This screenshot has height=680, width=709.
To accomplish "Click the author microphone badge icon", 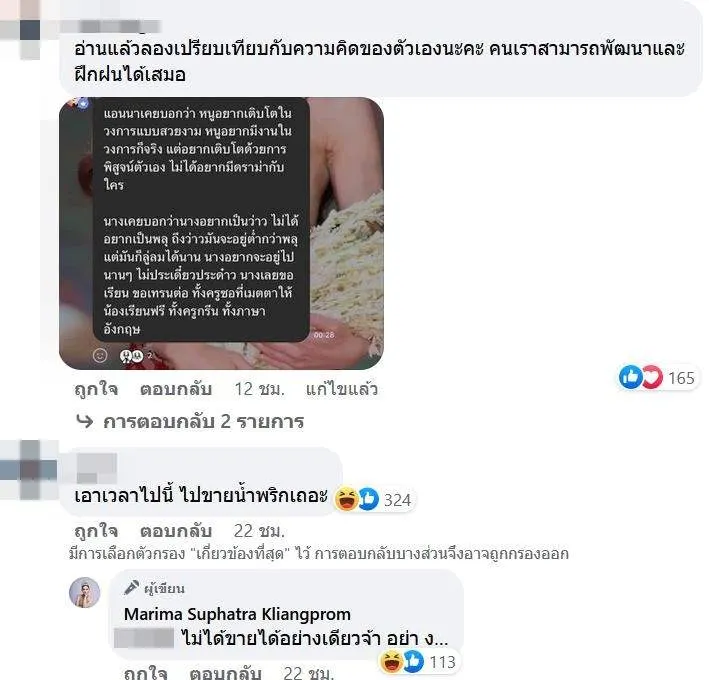I will tap(131, 588).
